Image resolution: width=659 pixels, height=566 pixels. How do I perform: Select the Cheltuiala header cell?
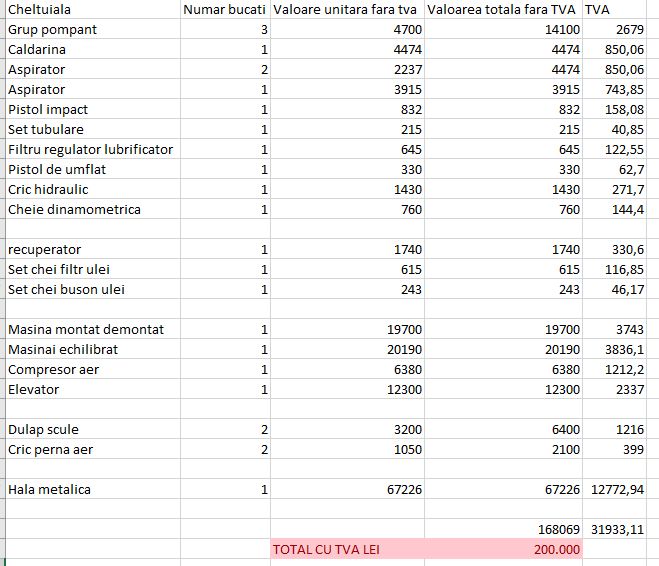[93, 9]
